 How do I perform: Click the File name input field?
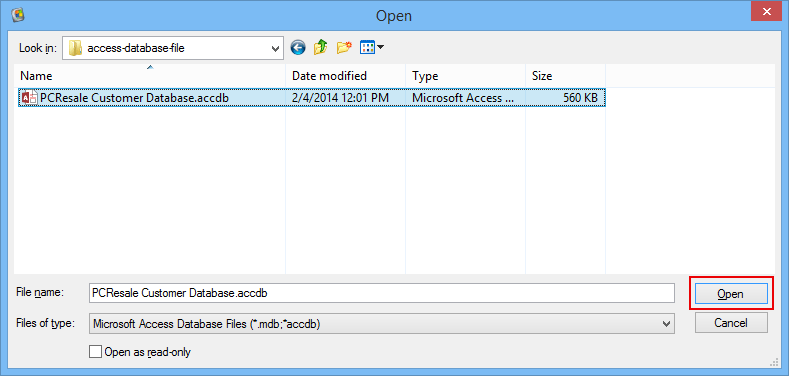[x=381, y=293]
